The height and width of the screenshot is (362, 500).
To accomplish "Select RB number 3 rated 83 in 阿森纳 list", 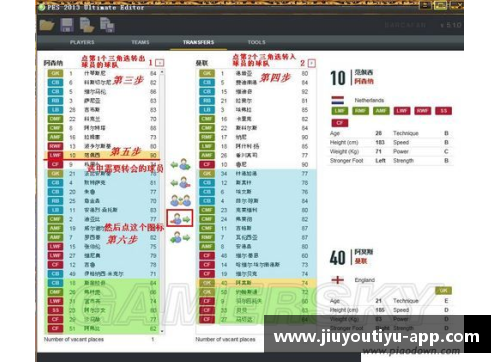I will [x=102, y=100].
